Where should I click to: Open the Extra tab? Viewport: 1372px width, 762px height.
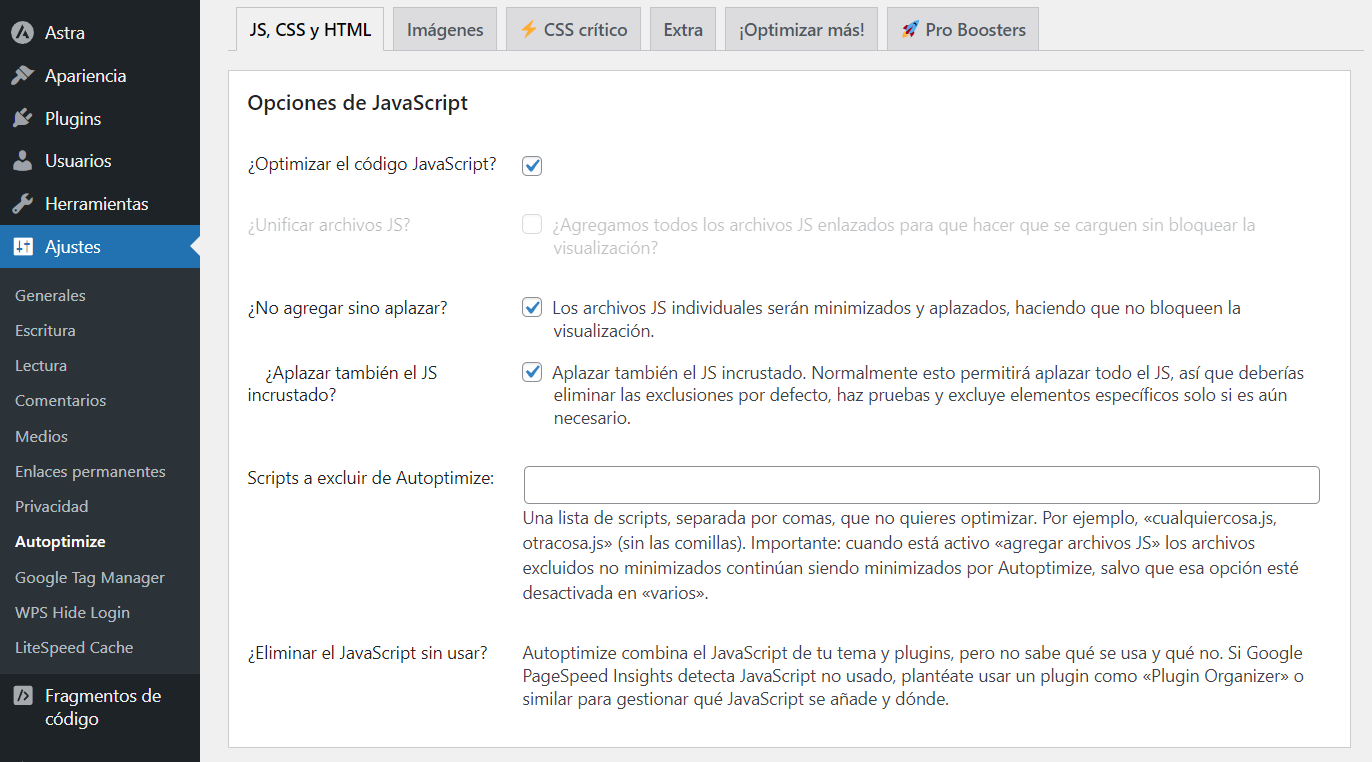point(682,28)
